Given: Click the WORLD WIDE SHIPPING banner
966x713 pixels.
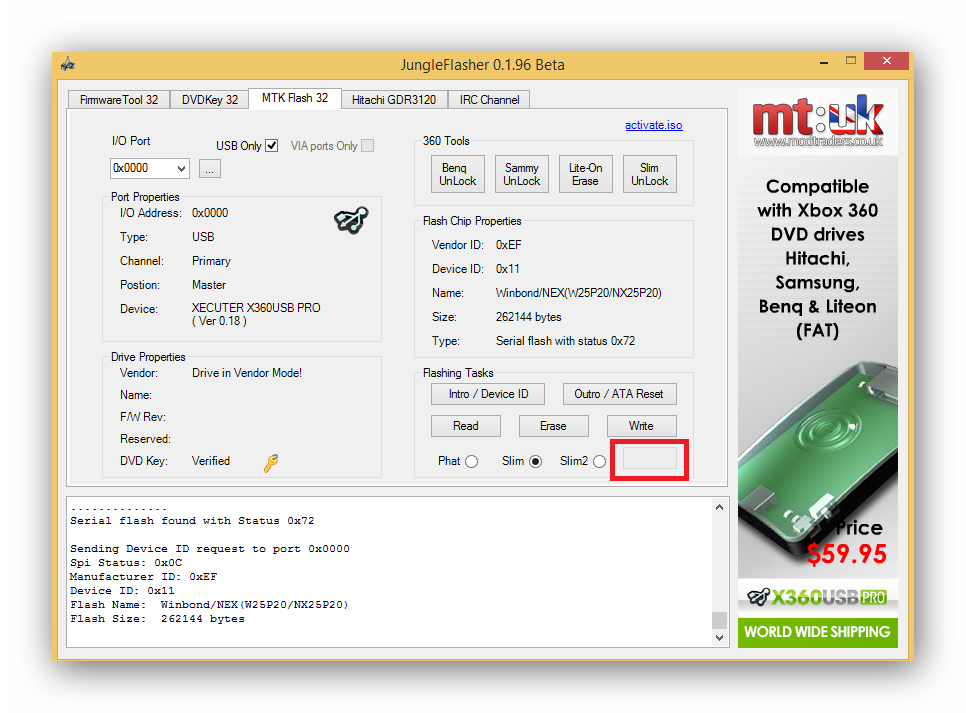Looking at the screenshot, I should point(818,632).
